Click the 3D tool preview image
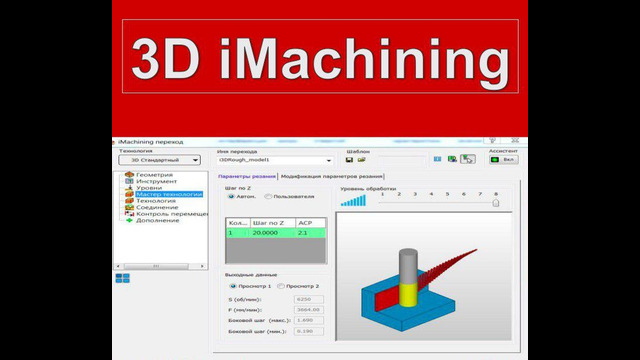This screenshot has width=640, height=360. click(x=424, y=276)
